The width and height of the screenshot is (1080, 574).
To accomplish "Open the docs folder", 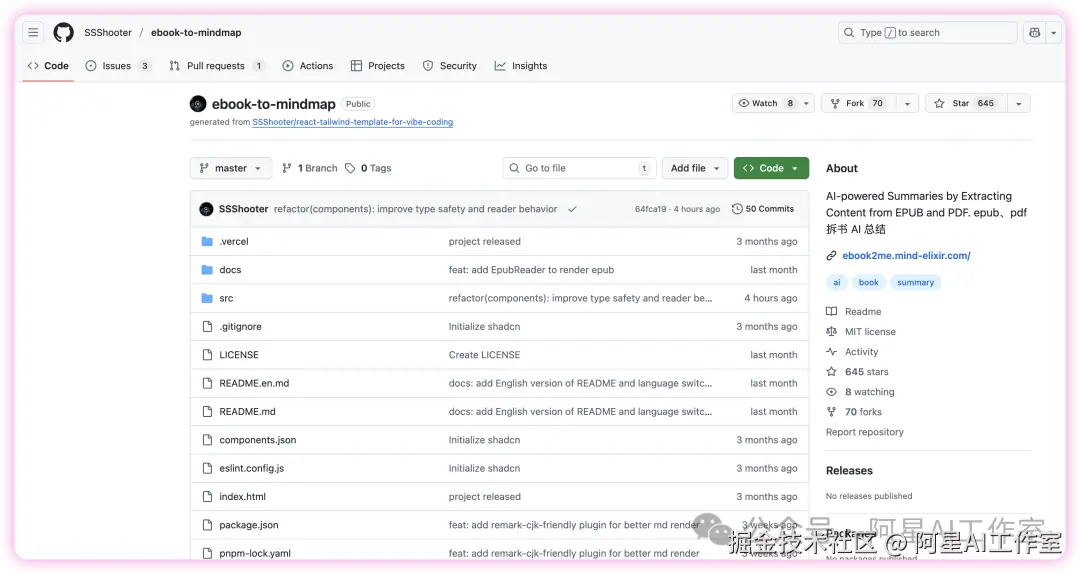I will [x=230, y=269].
